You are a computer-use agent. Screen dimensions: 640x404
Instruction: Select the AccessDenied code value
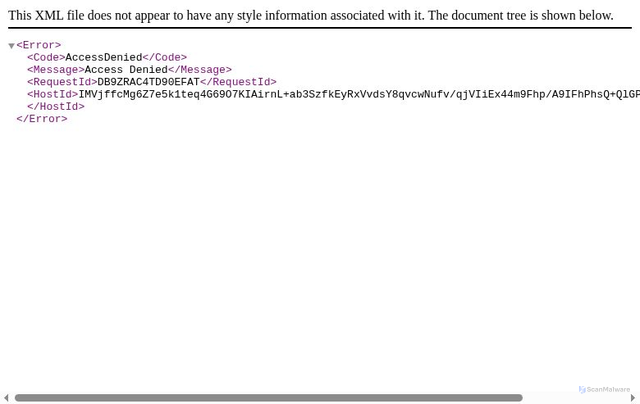[104, 58]
